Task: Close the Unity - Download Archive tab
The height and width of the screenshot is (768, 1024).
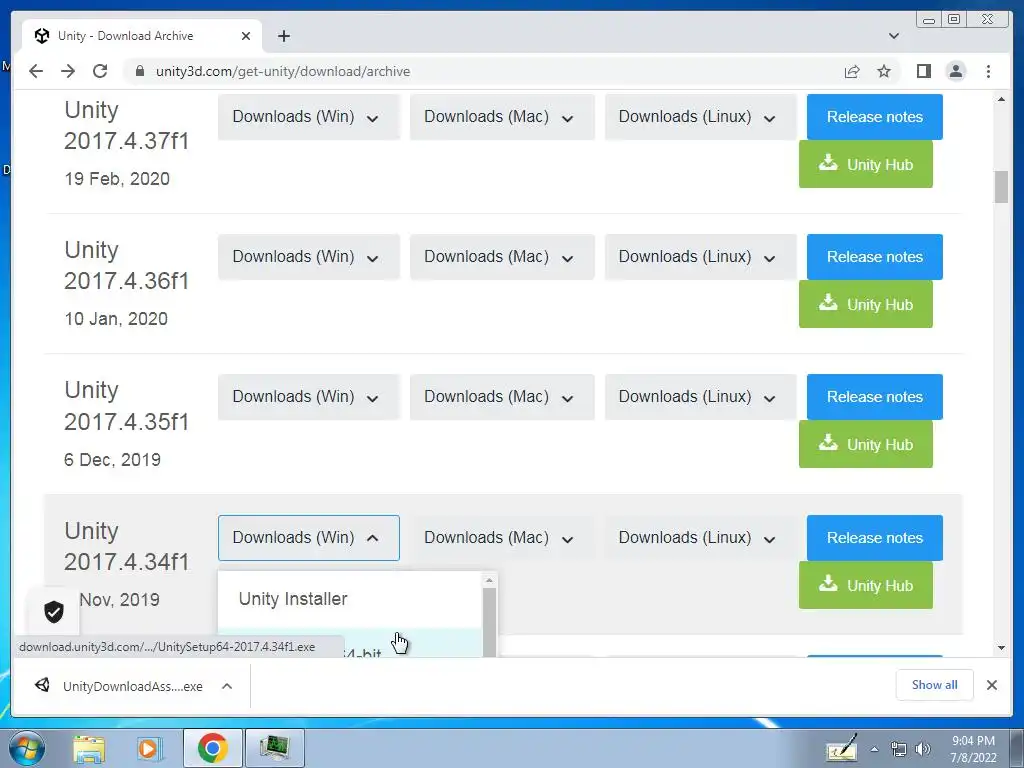Action: pyautogui.click(x=246, y=36)
